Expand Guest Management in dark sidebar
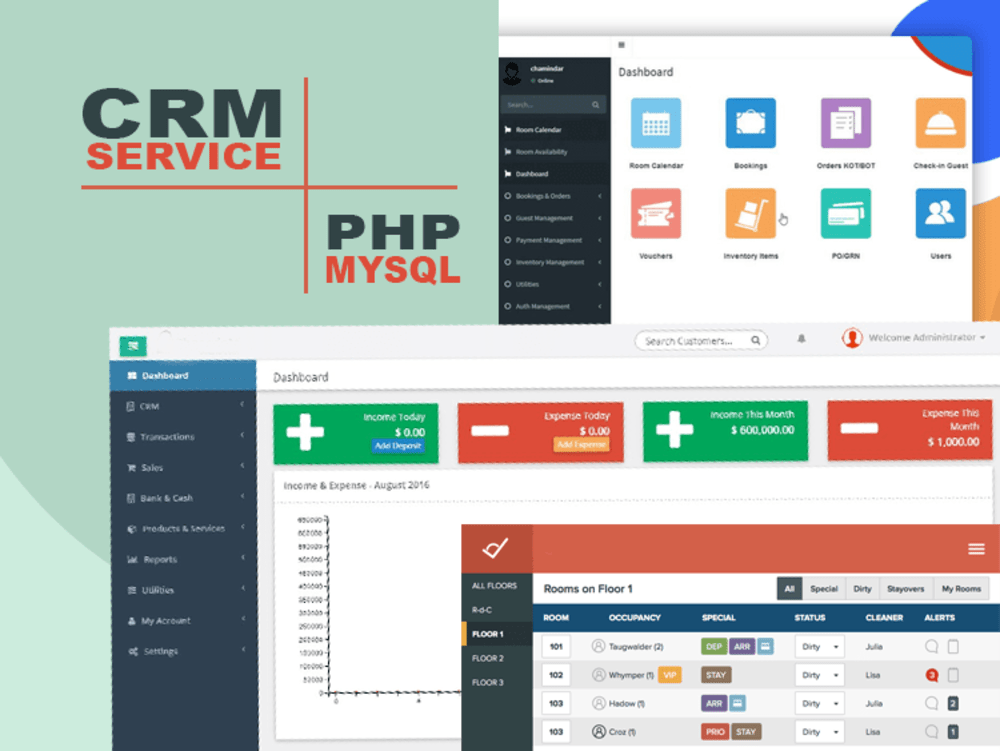This screenshot has height=751, width=1000. 554,218
